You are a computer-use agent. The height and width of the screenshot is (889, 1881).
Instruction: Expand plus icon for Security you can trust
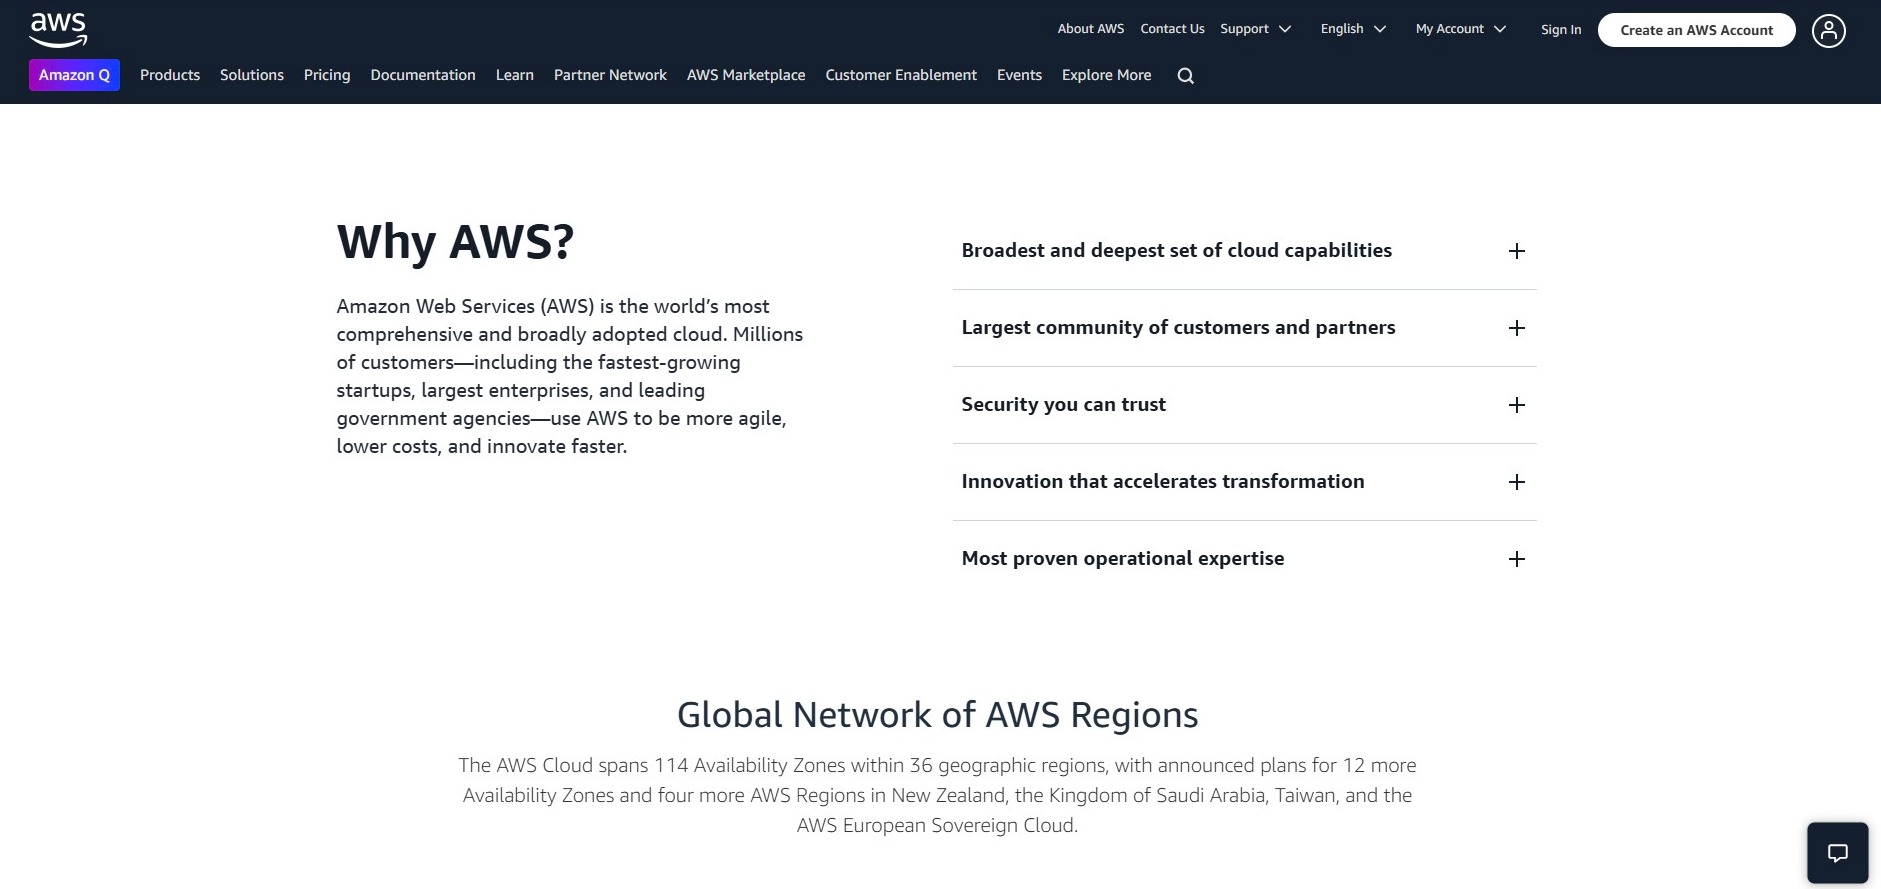coord(1517,405)
